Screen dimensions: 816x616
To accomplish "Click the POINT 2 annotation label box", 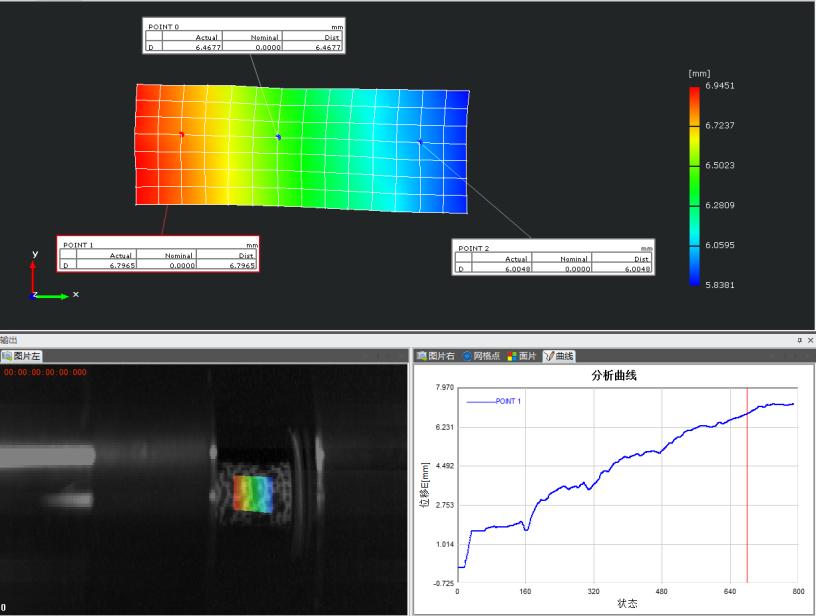I will [x=554, y=258].
